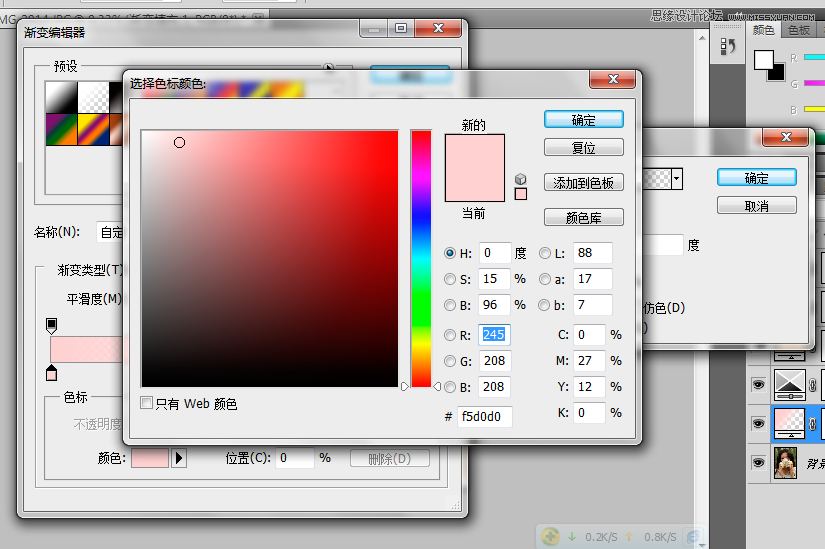Image resolution: width=825 pixels, height=549 pixels.
Task: Switch to the 颜色 panel tab
Action: [763, 30]
